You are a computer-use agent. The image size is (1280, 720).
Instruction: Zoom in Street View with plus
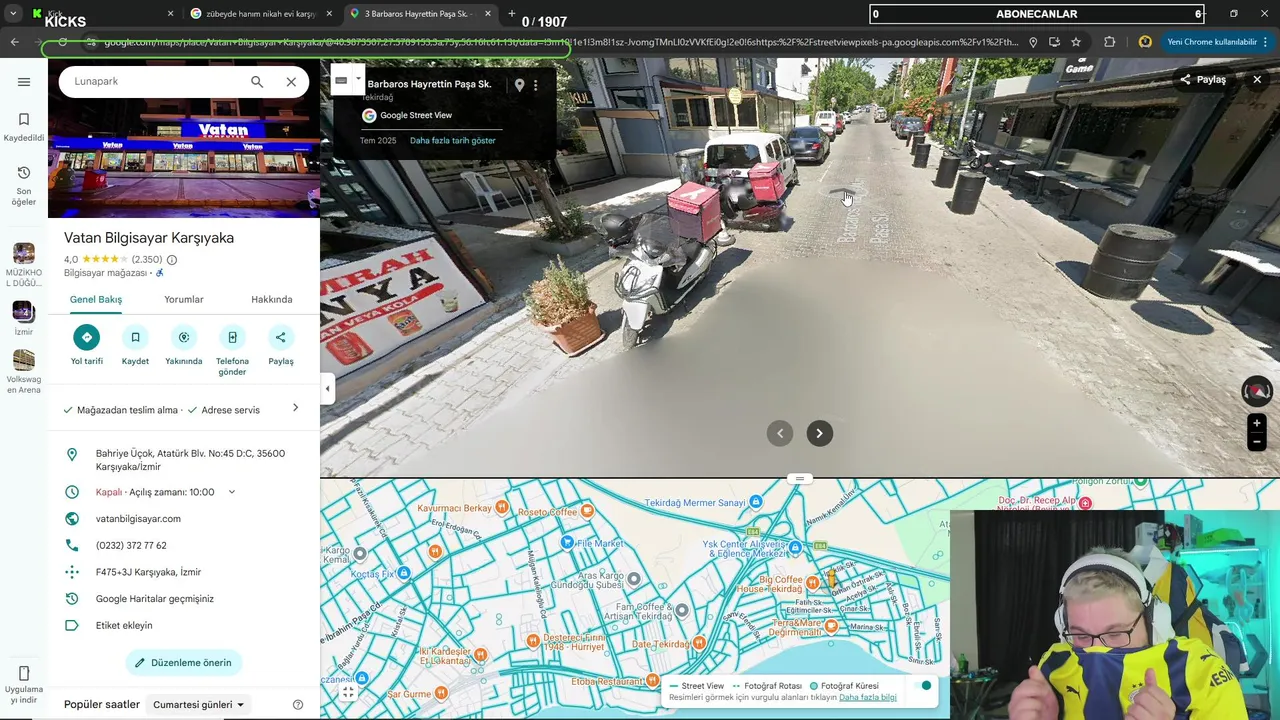click(1257, 423)
